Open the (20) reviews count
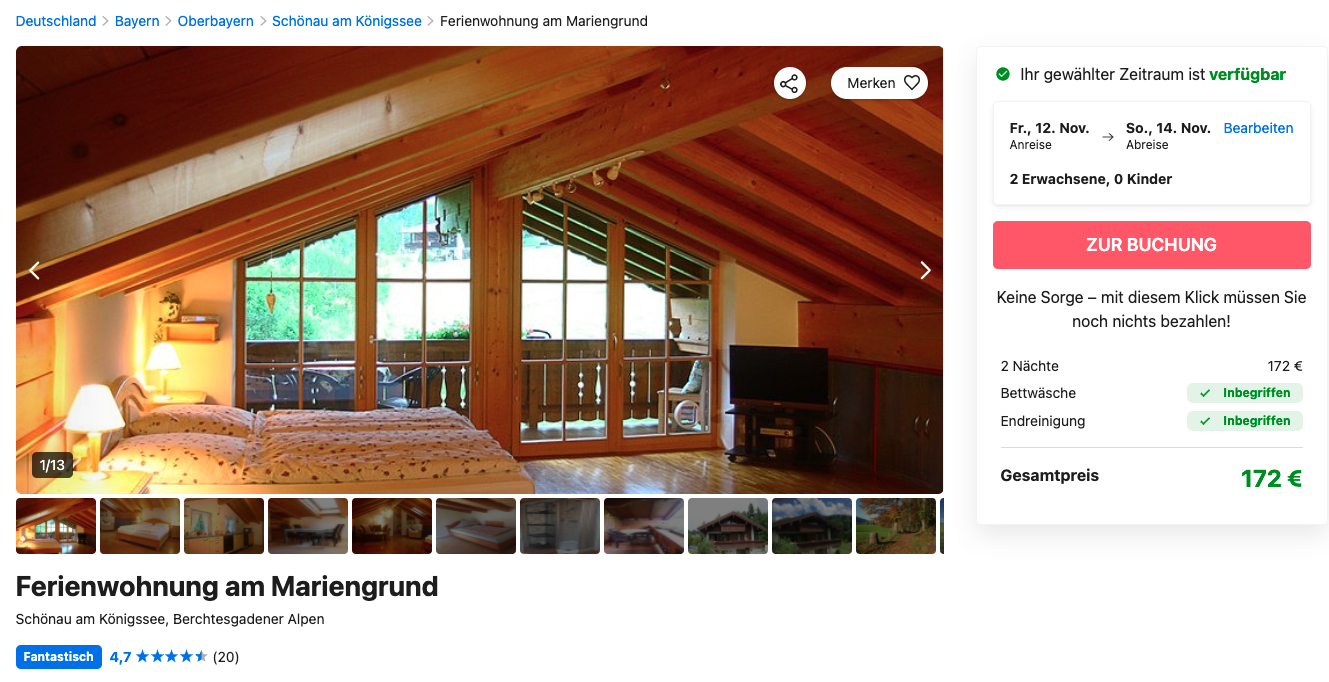This screenshot has height=682, width=1329. point(226,657)
